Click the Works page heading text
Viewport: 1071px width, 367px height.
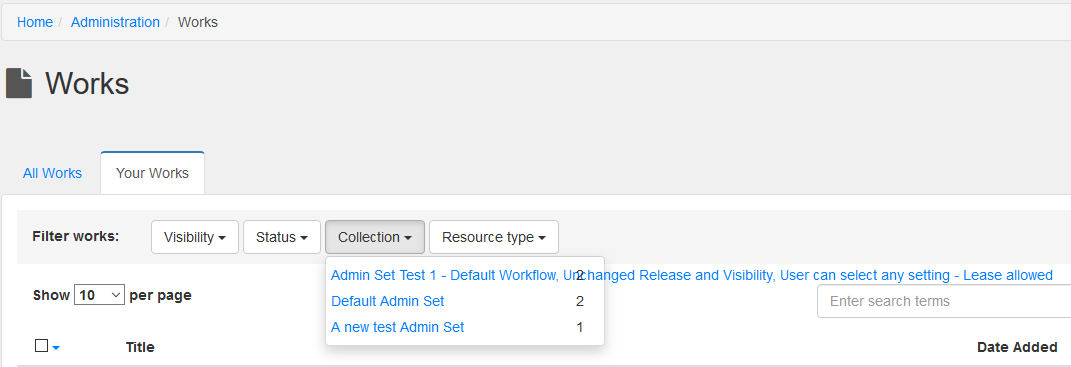(x=87, y=83)
